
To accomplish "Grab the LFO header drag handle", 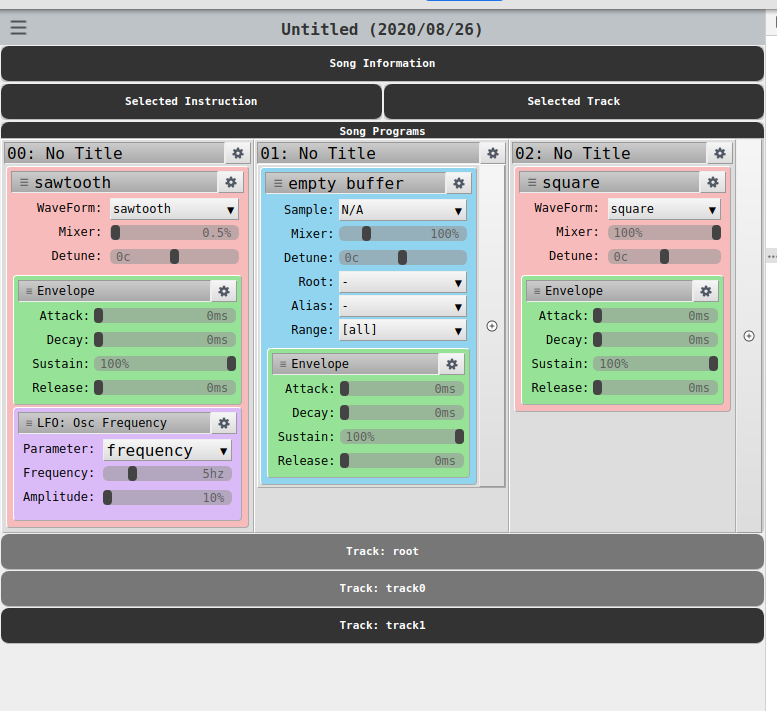I will [29, 423].
